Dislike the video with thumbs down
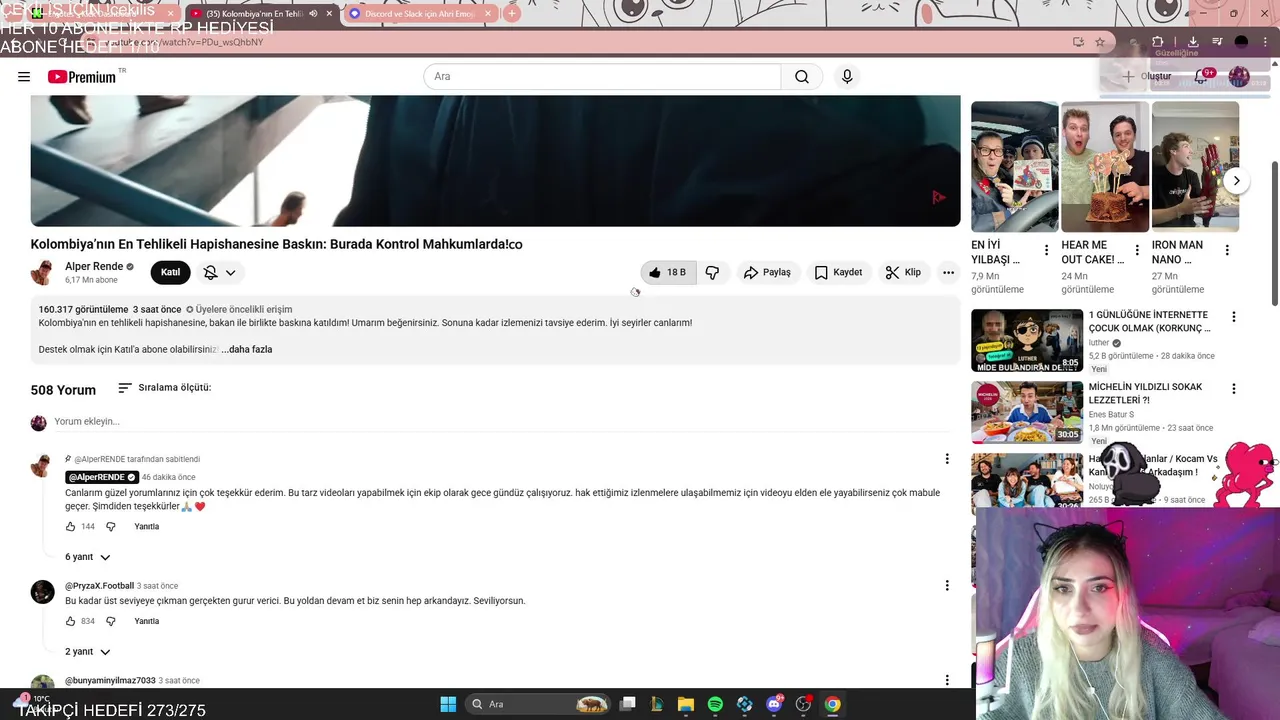 [712, 272]
